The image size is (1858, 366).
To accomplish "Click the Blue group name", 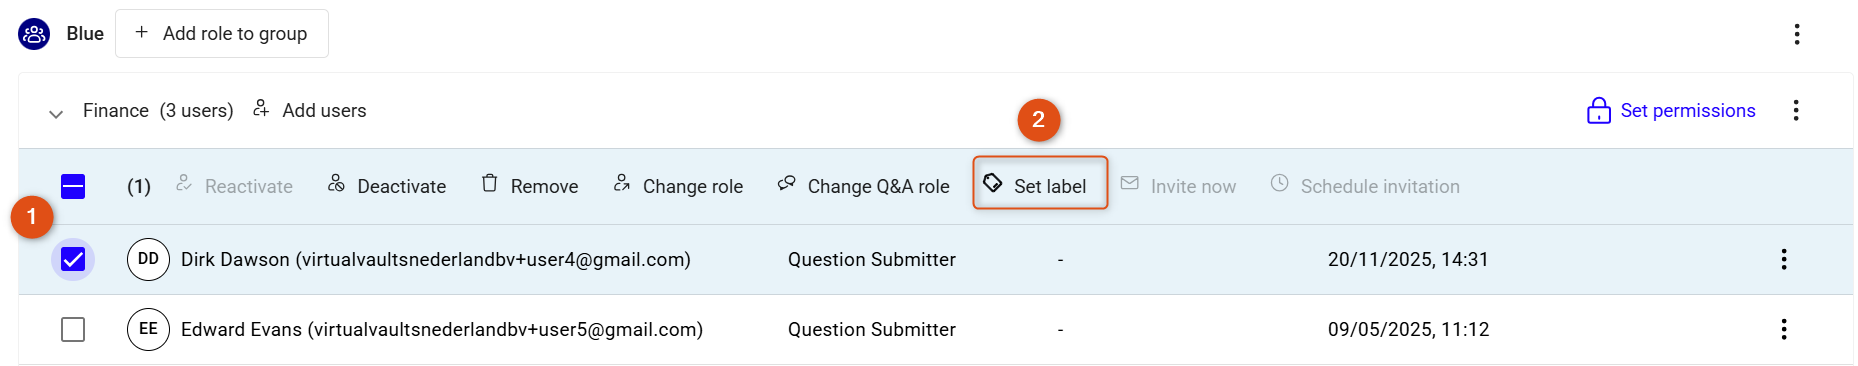I will click(85, 34).
